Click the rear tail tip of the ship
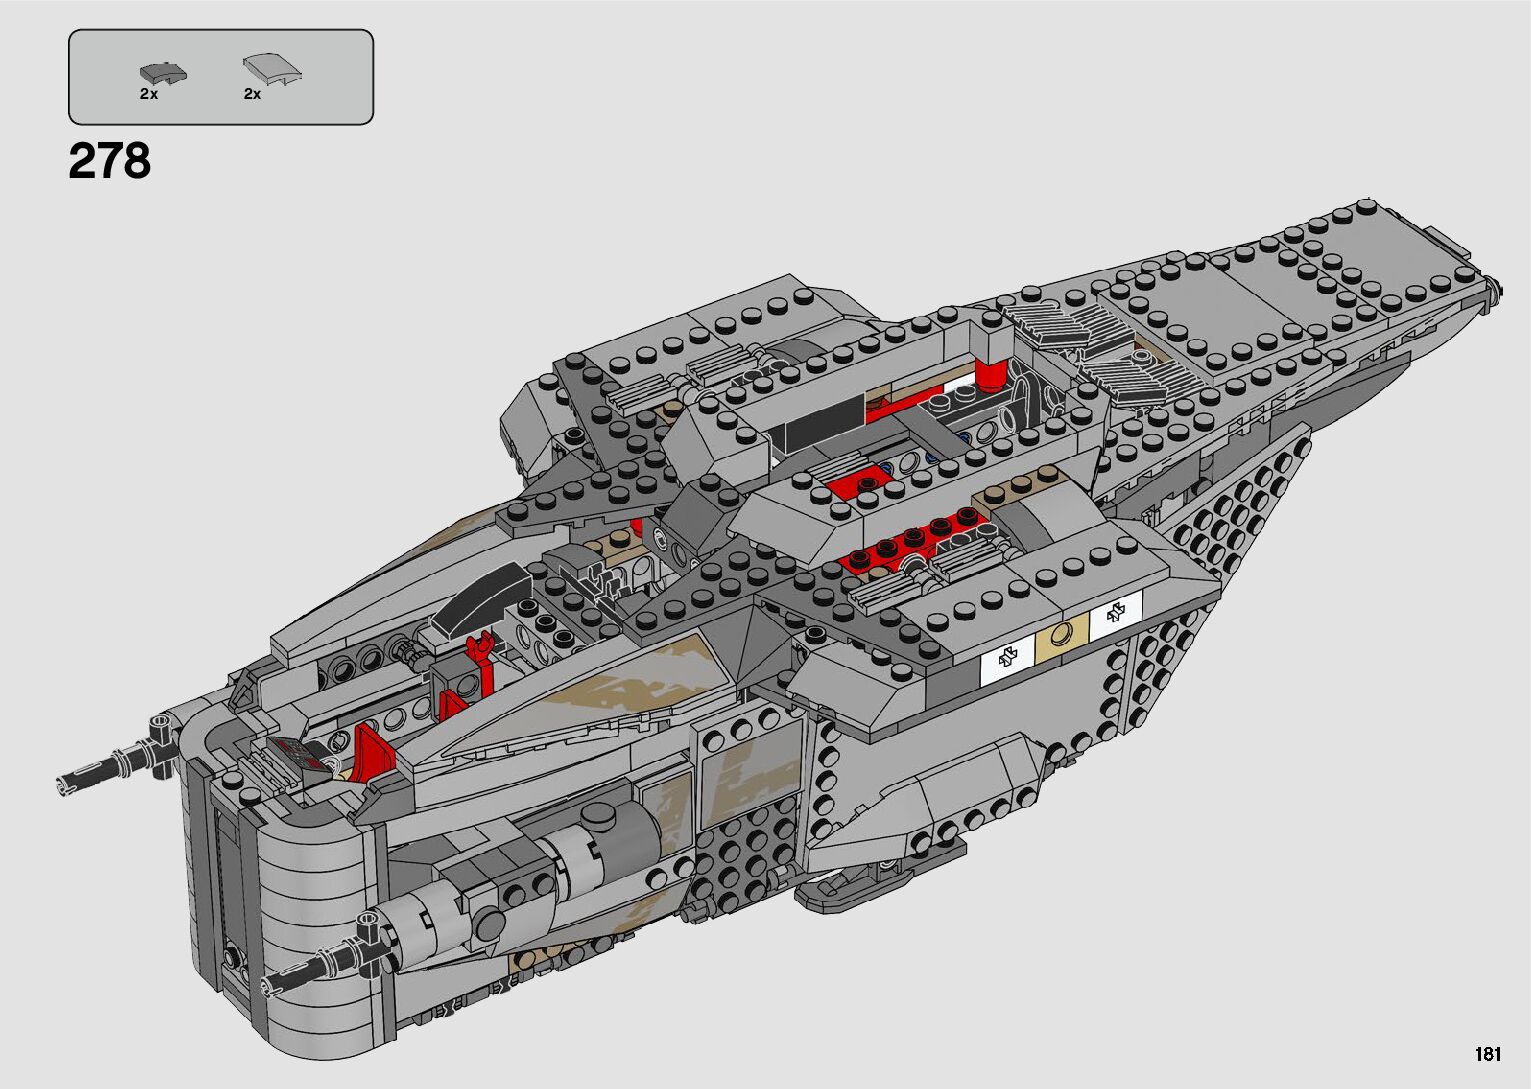This screenshot has width=1531, height=1089. tap(1492, 285)
